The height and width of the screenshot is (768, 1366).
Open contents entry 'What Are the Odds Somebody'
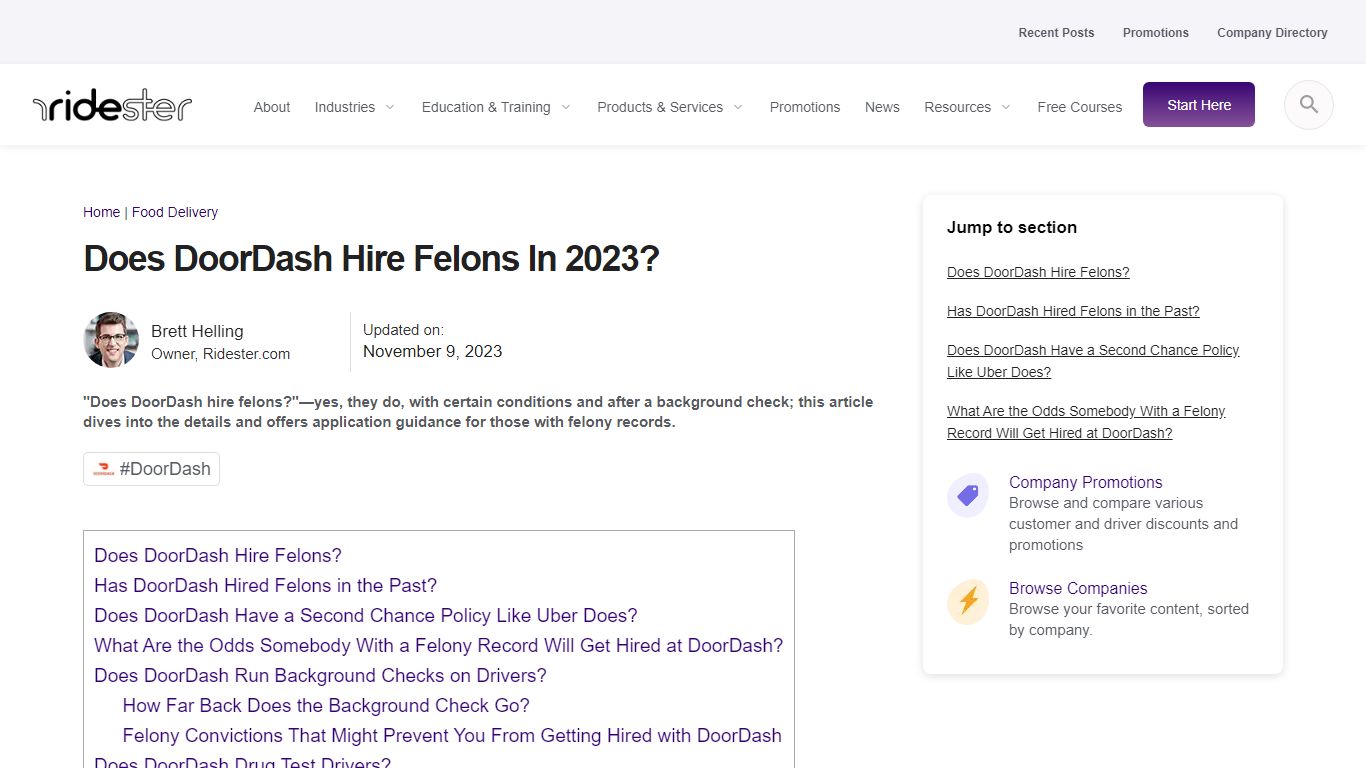438,645
